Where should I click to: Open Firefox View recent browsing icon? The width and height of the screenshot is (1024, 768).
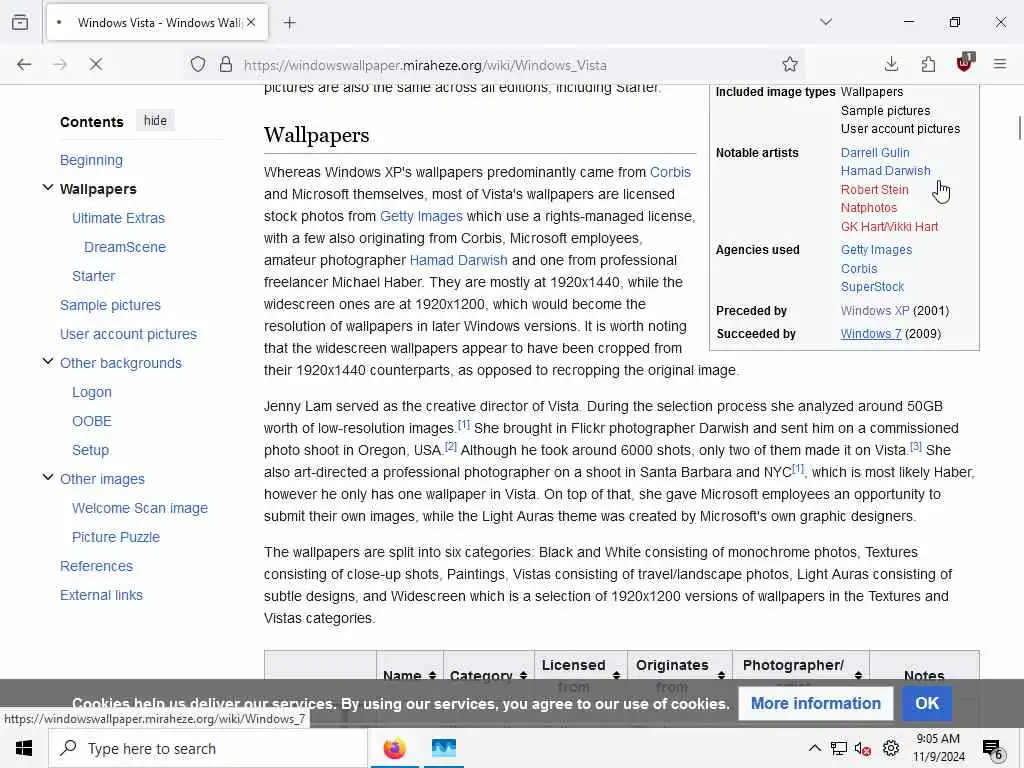(20, 22)
